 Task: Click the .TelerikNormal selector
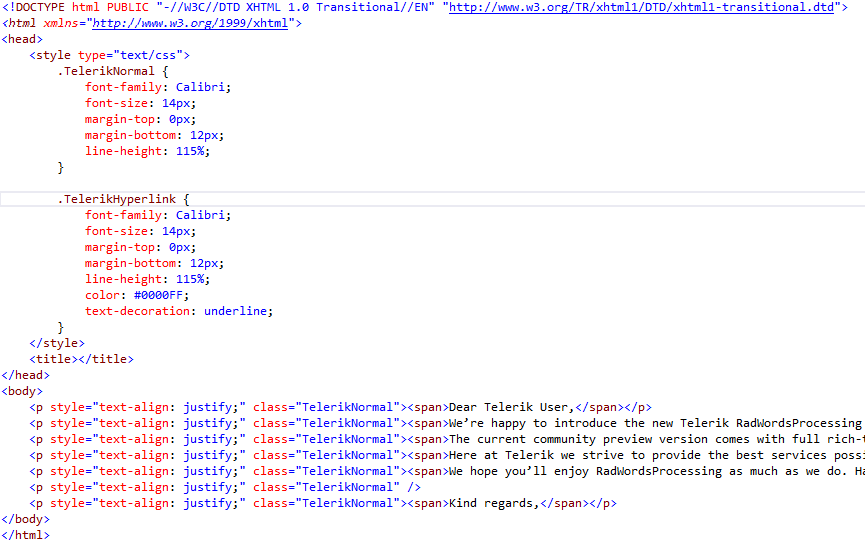point(106,71)
